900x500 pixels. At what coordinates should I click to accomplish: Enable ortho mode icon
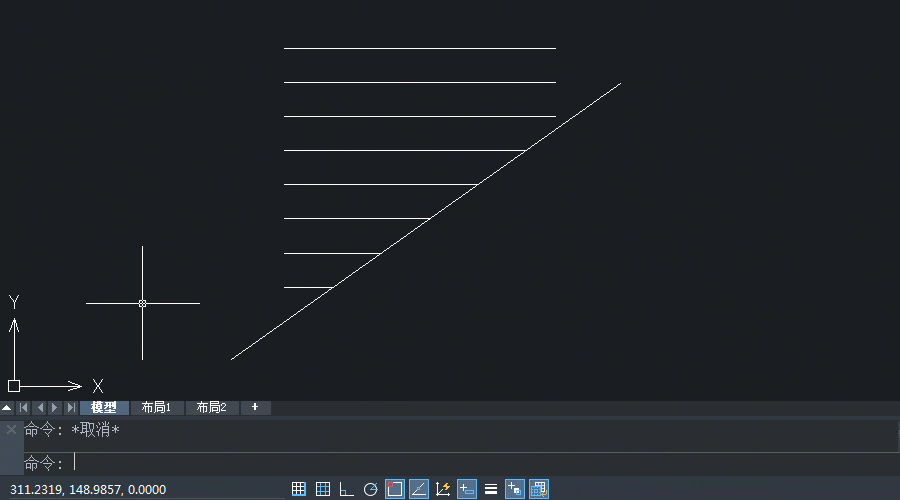point(347,489)
